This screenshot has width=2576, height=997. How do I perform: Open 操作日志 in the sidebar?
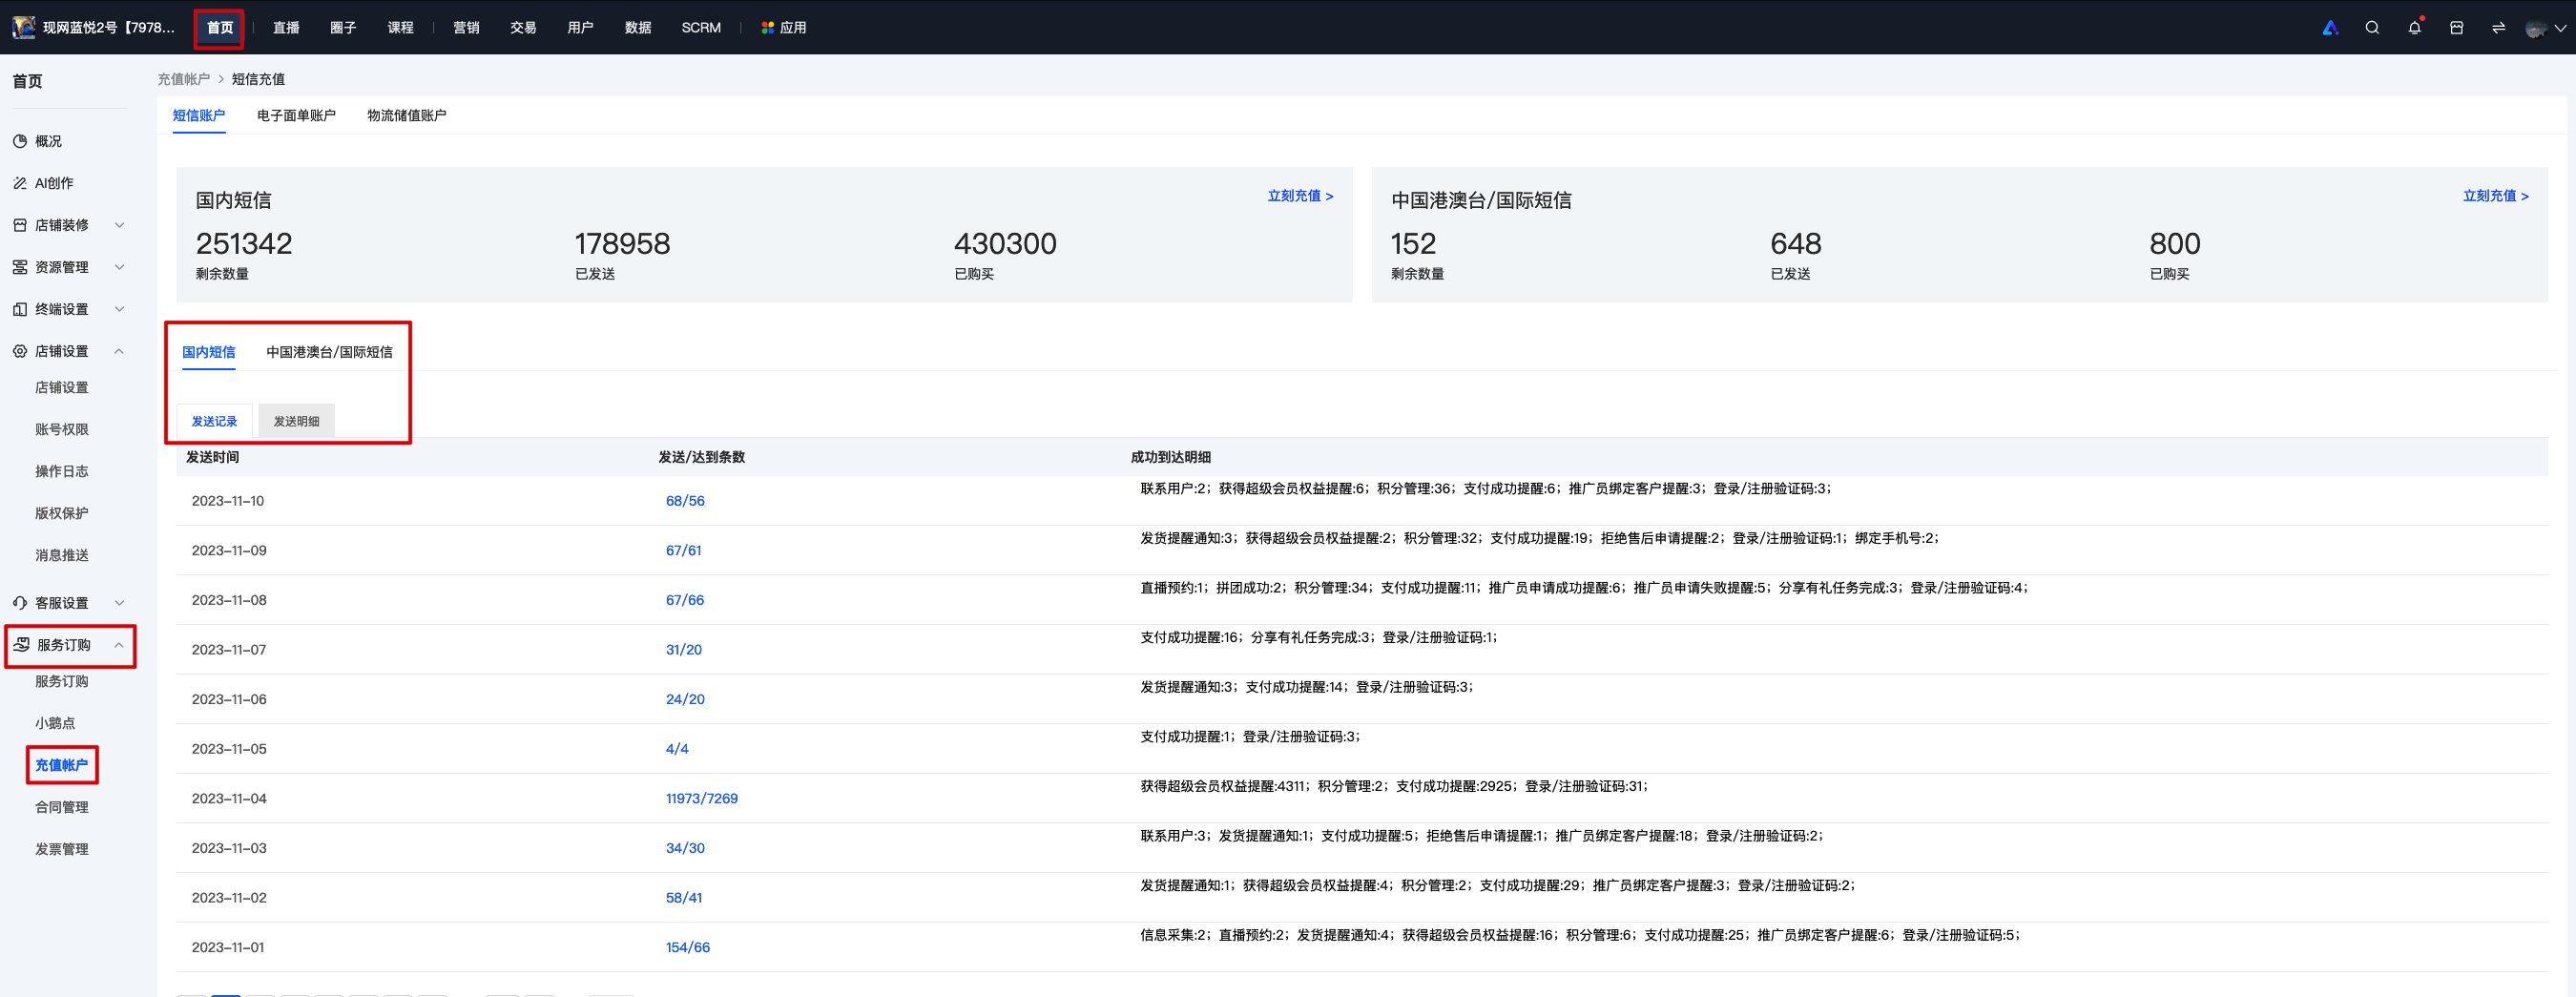(62, 471)
